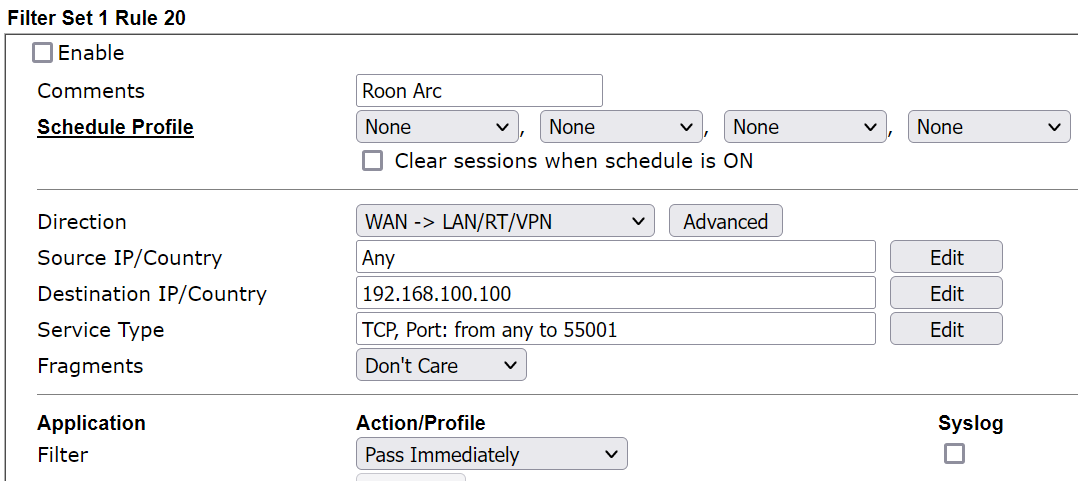Edit the Service Type setting

point(946,329)
